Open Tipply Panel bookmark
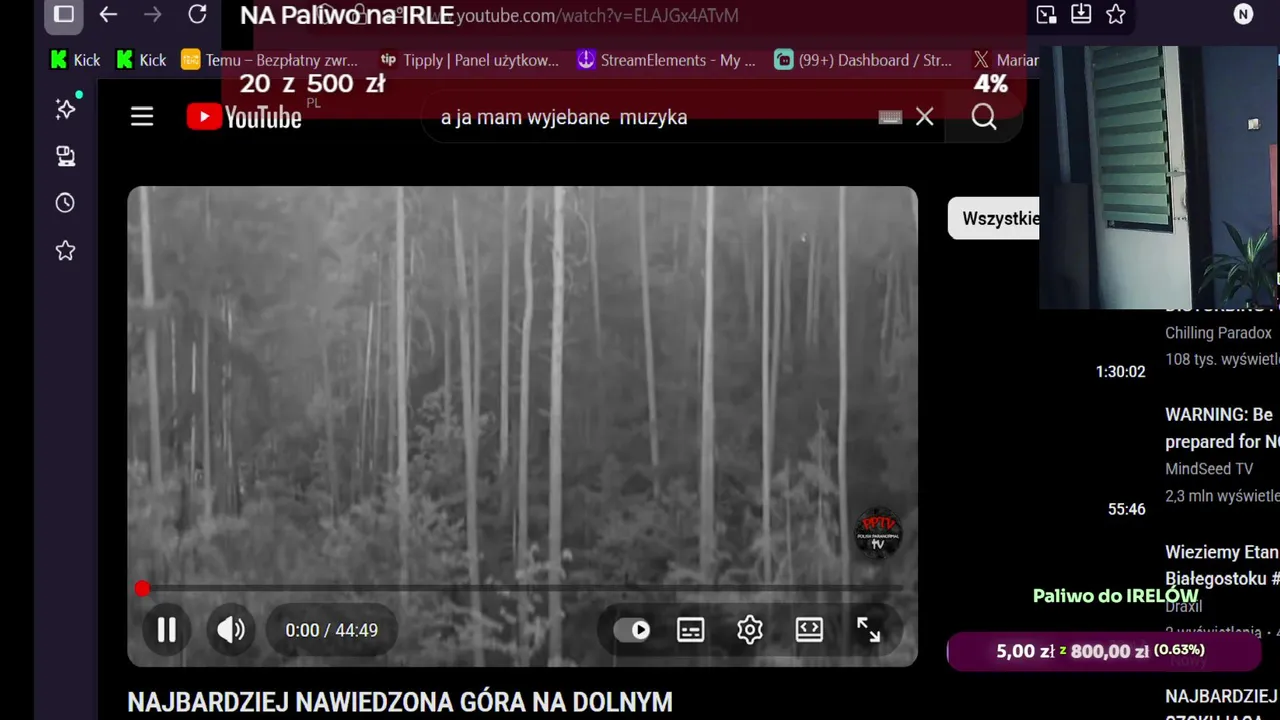Screen dimensions: 1280x720 tap(469, 60)
